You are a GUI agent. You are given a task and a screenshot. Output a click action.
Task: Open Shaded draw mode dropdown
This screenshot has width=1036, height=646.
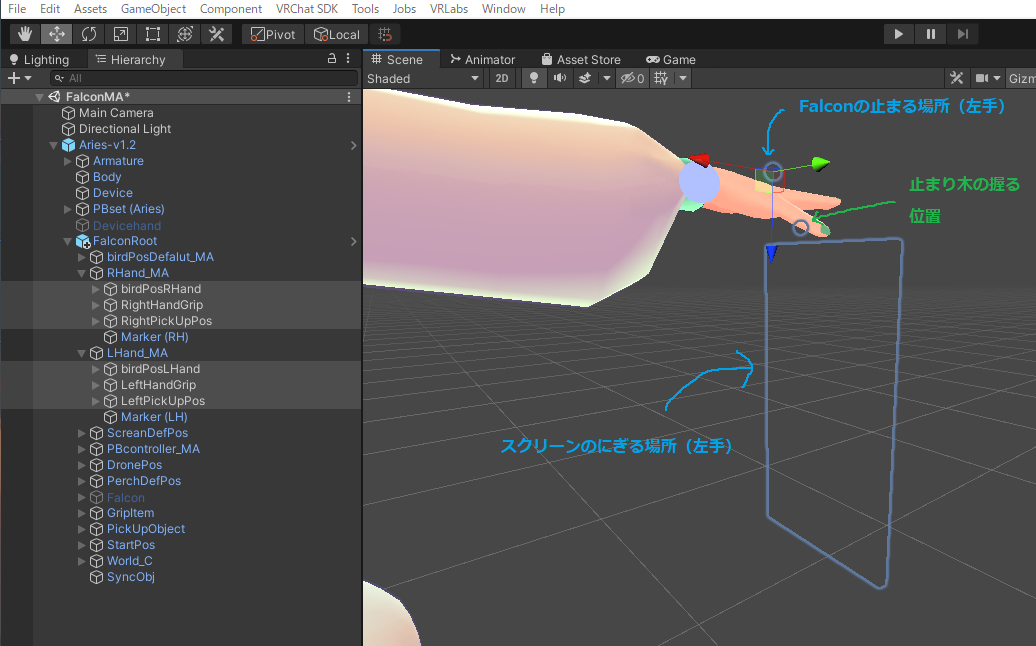[x=423, y=78]
